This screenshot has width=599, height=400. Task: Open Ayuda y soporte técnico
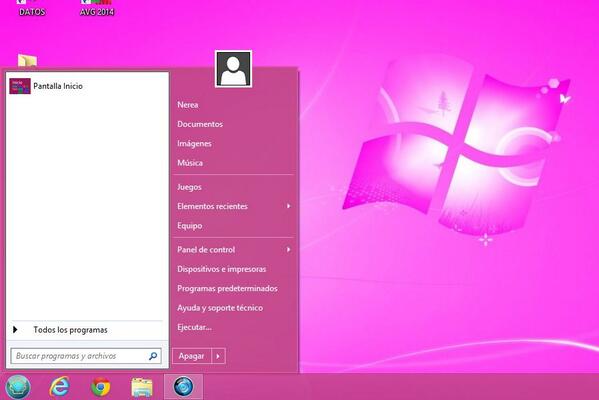coord(220,308)
